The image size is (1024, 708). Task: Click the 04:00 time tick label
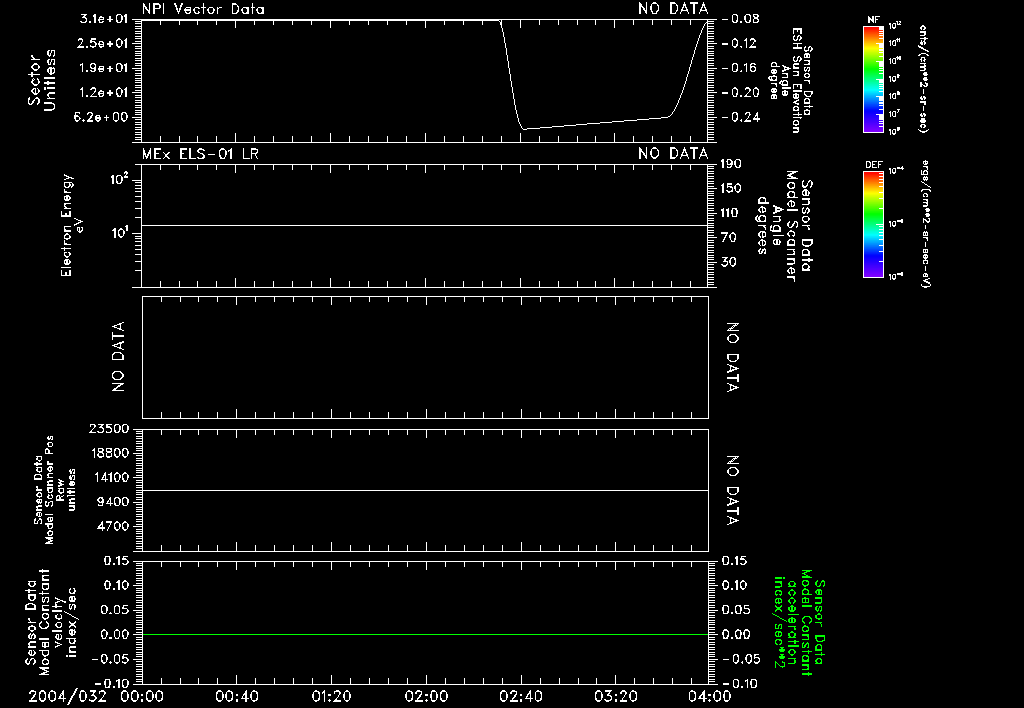click(x=710, y=696)
